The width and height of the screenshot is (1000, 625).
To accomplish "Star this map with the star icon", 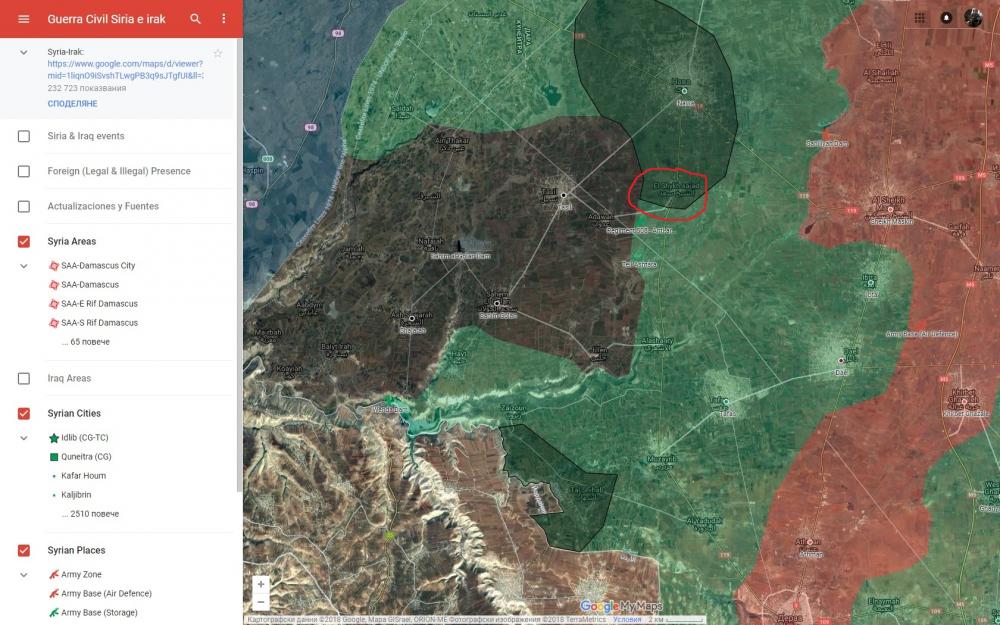I will (x=218, y=52).
